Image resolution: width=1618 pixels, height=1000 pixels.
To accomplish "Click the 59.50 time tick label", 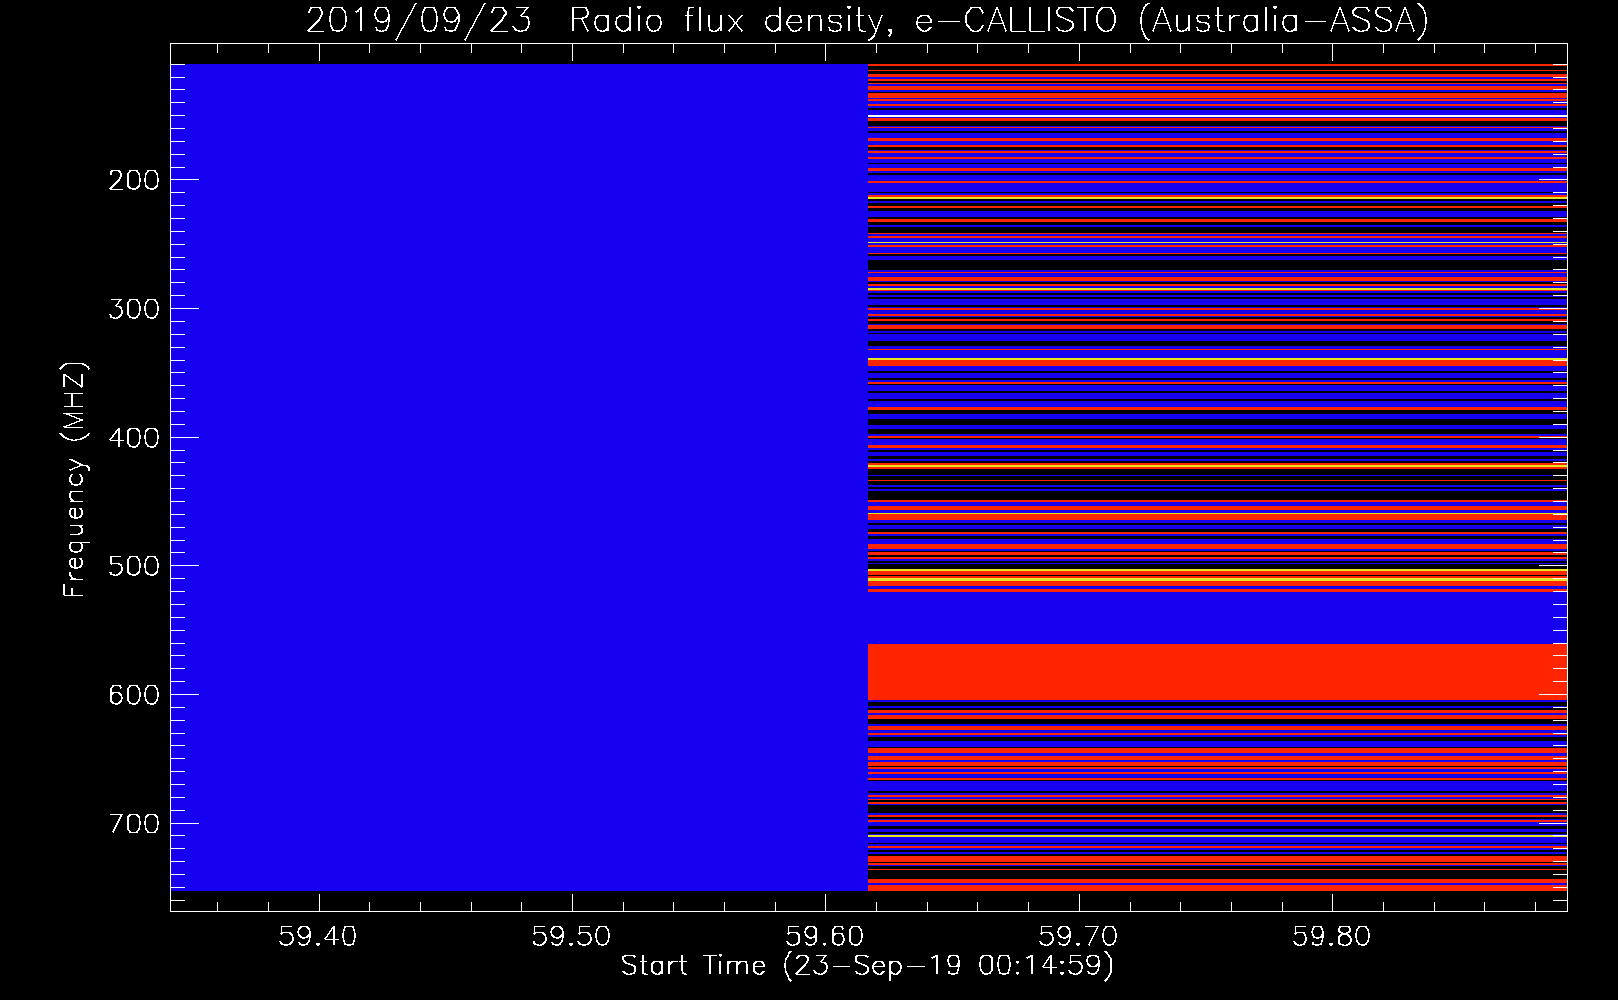I will click(571, 937).
